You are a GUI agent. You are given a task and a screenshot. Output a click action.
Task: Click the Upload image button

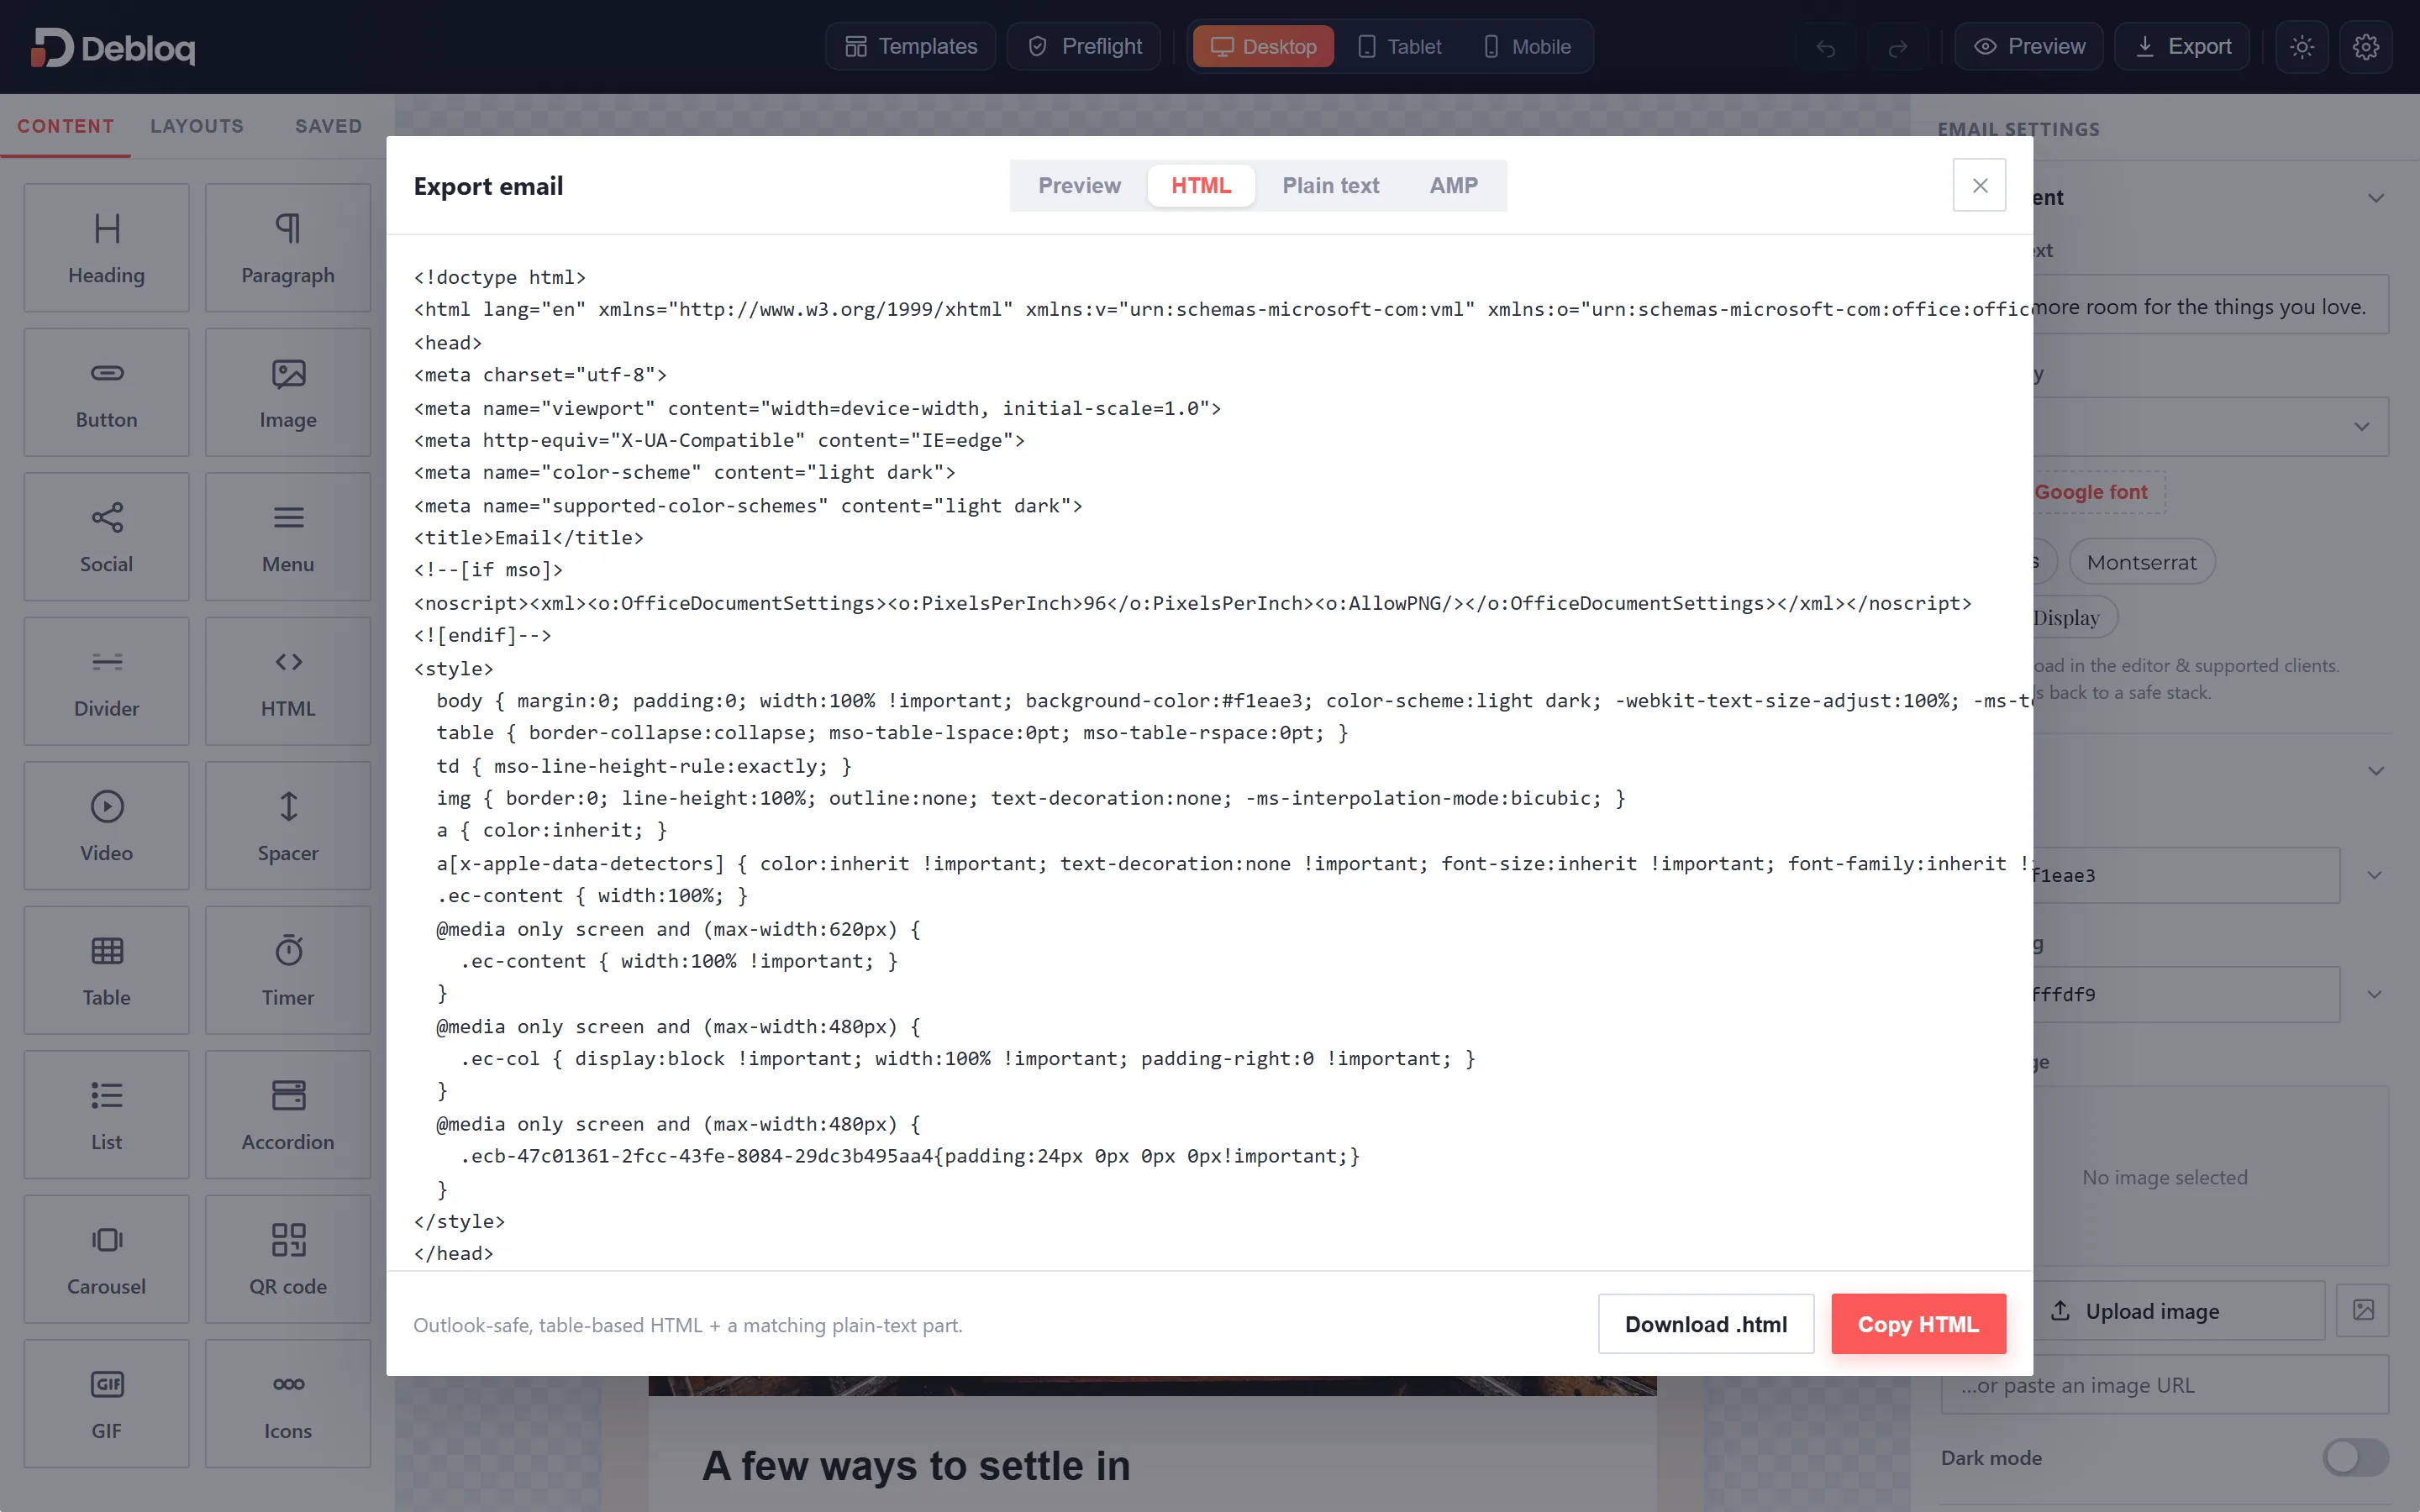2178,1310
